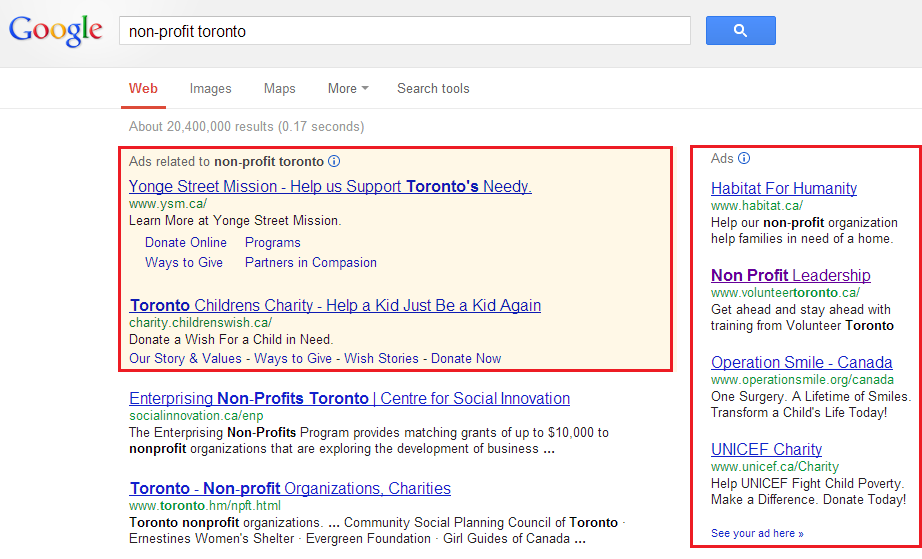Switch to the Images tab
This screenshot has height=559, width=922.
[210, 88]
